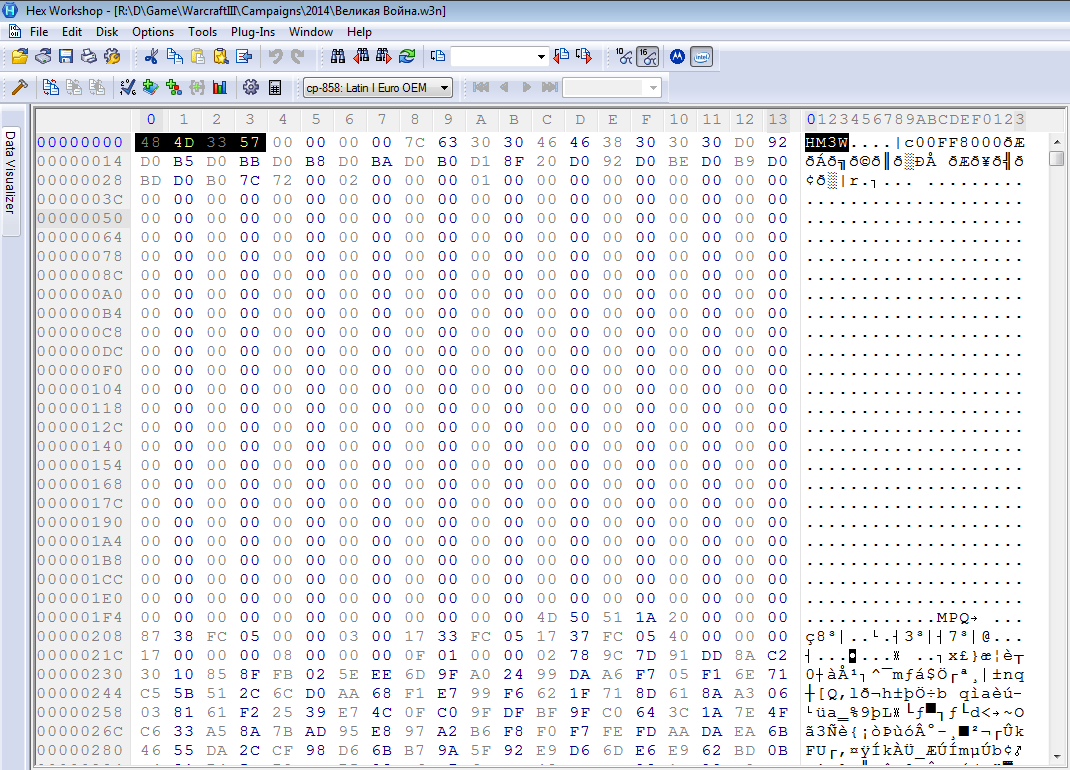The width and height of the screenshot is (1070, 770).
Task: Jump to last navigation record button
Action: [x=550, y=87]
